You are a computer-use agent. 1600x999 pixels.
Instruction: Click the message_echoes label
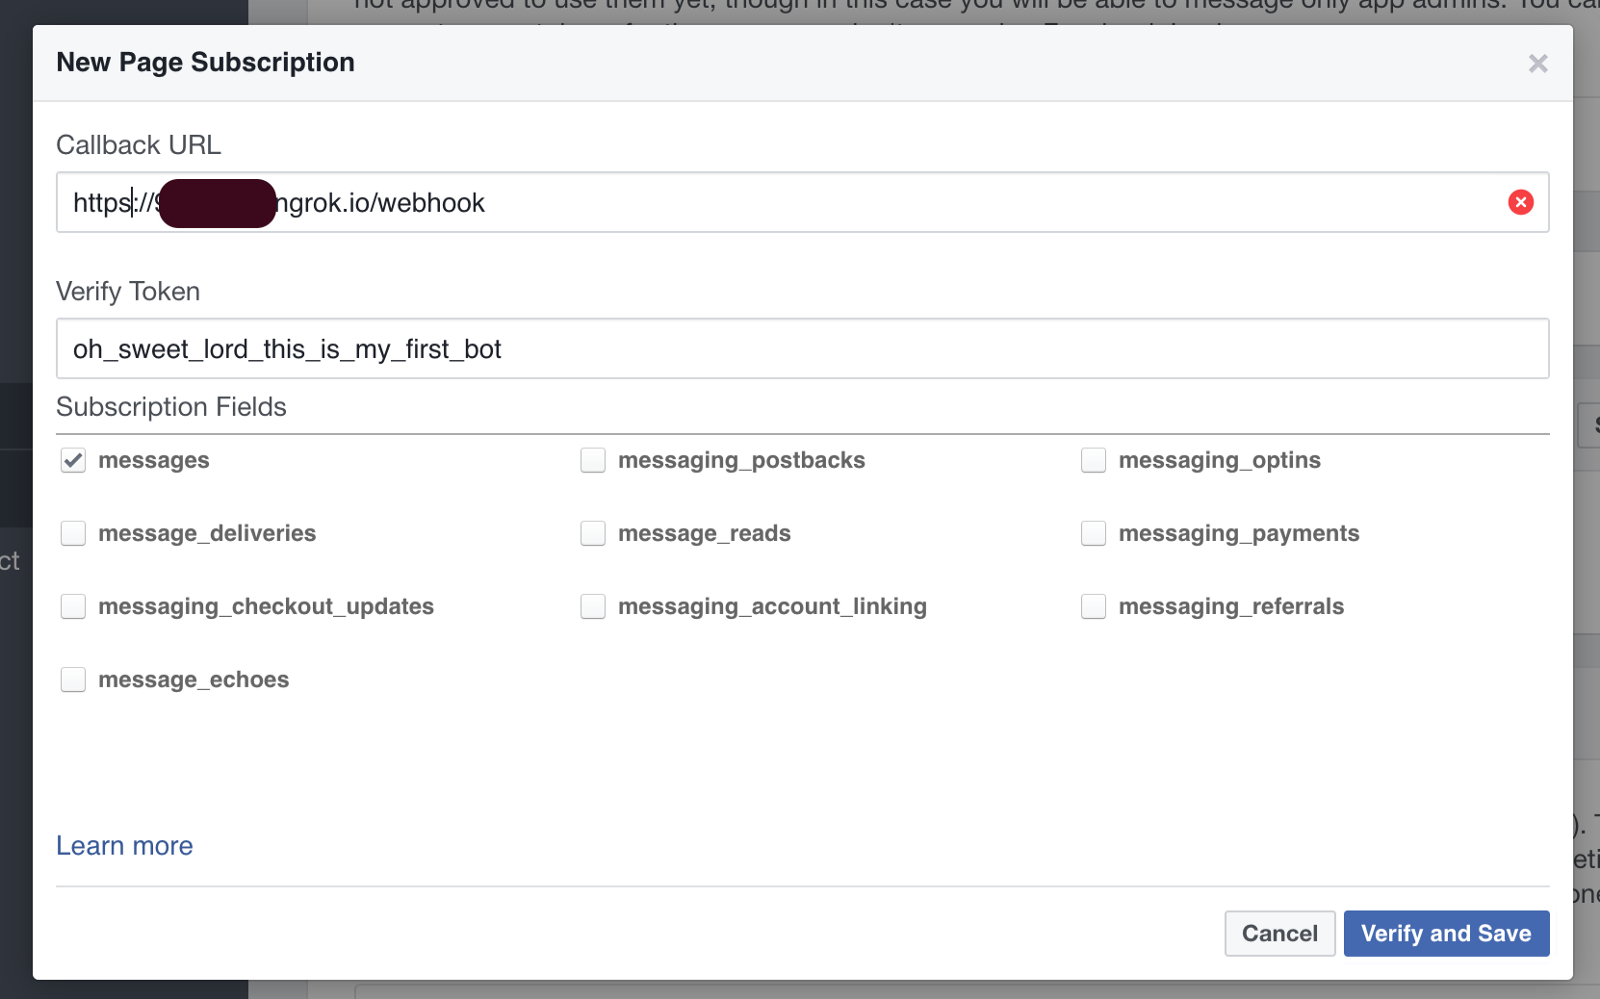point(193,680)
